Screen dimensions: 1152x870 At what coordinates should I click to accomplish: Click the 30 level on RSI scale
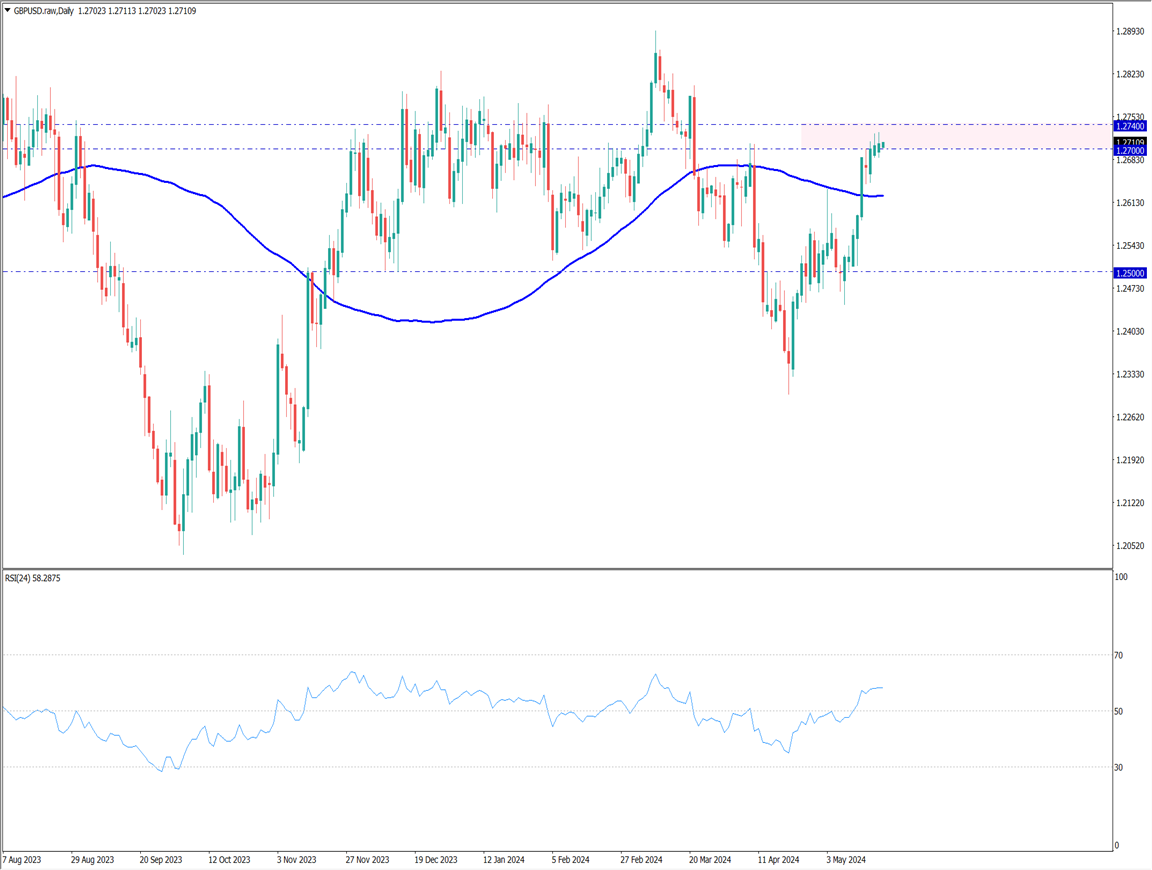tap(1120, 768)
